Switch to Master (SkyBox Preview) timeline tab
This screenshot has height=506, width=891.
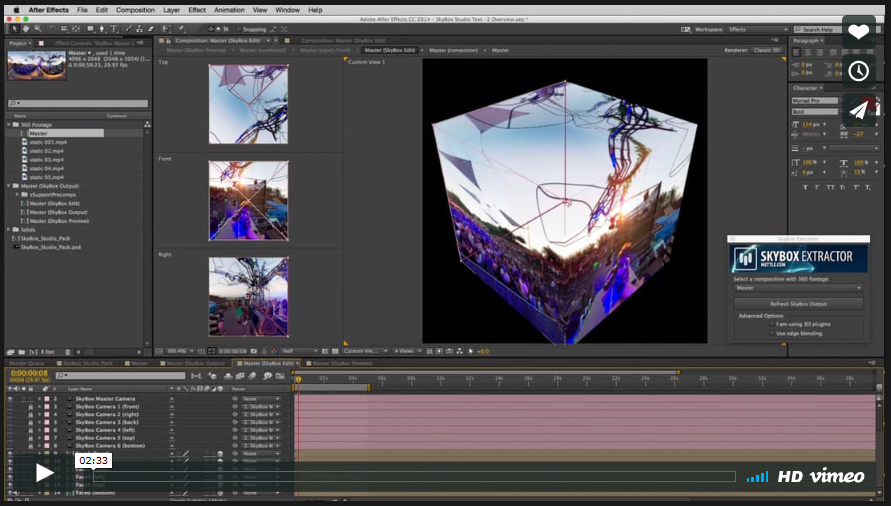[342, 363]
